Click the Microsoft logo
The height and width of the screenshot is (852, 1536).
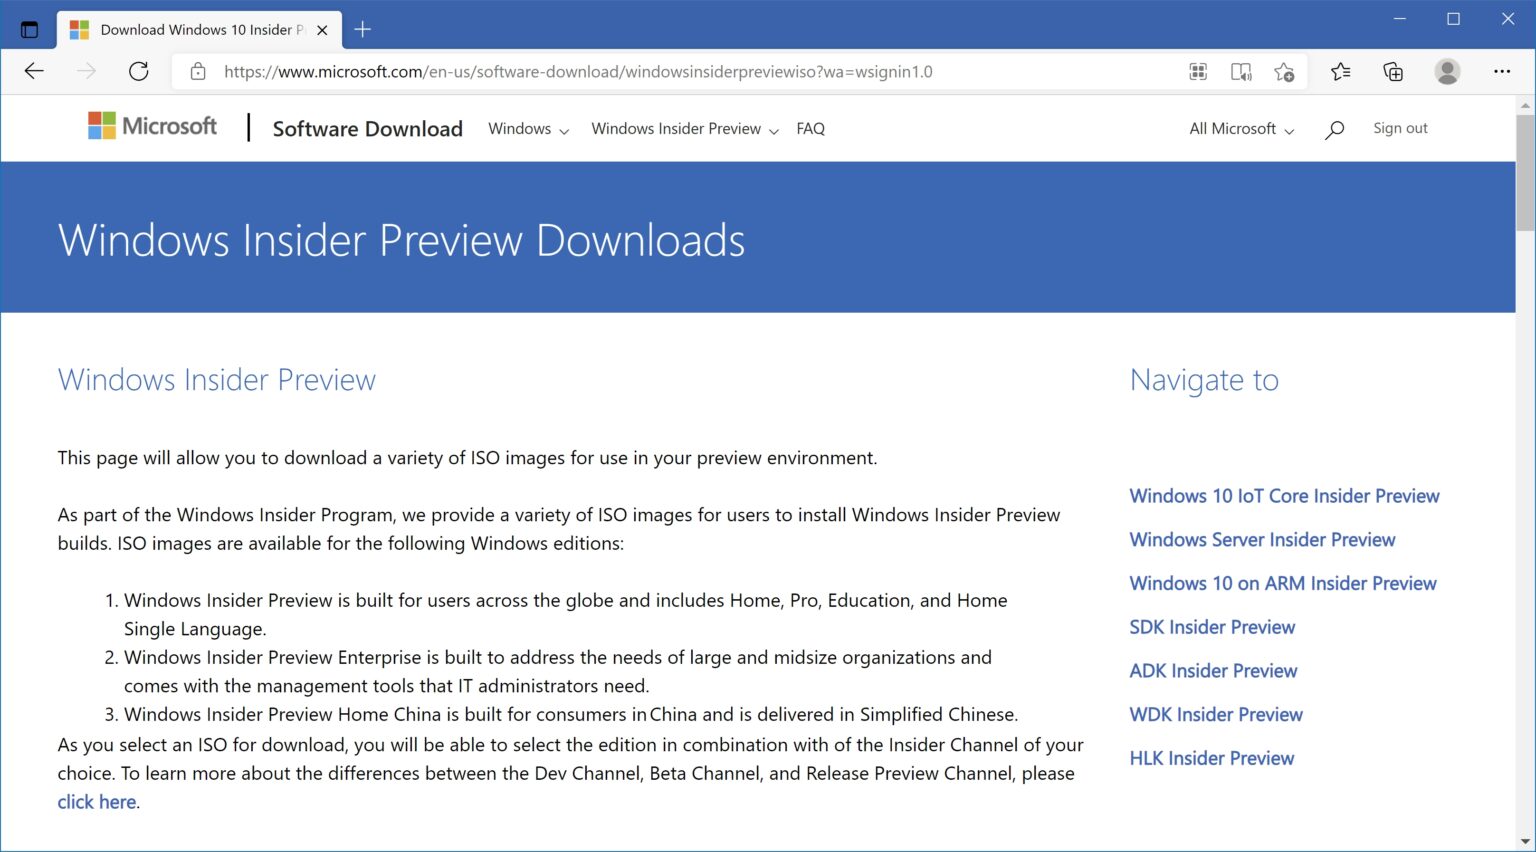(150, 126)
